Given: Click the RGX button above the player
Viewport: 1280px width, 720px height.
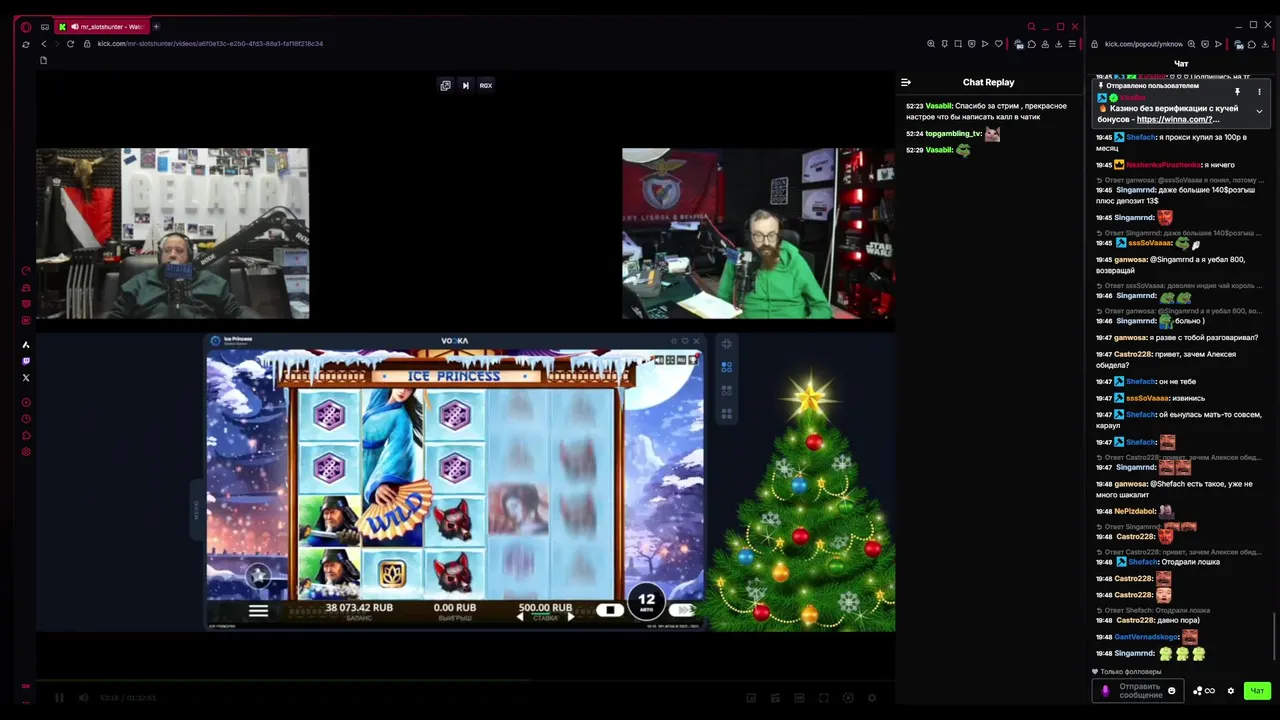Looking at the screenshot, I should (x=486, y=85).
